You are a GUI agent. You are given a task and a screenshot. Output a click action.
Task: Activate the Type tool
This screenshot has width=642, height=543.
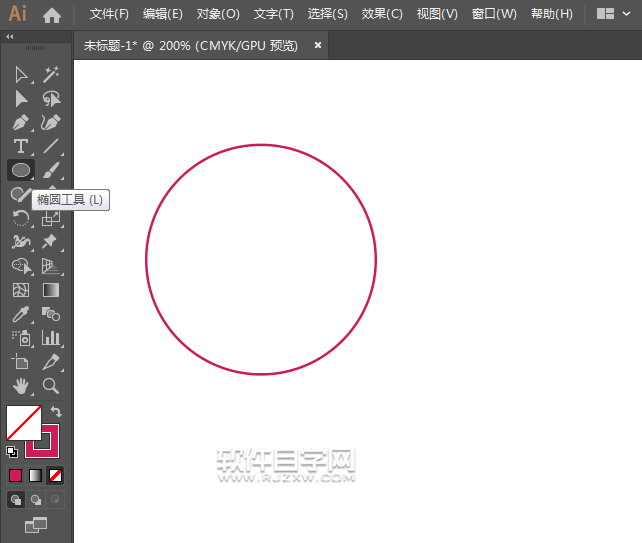point(20,146)
